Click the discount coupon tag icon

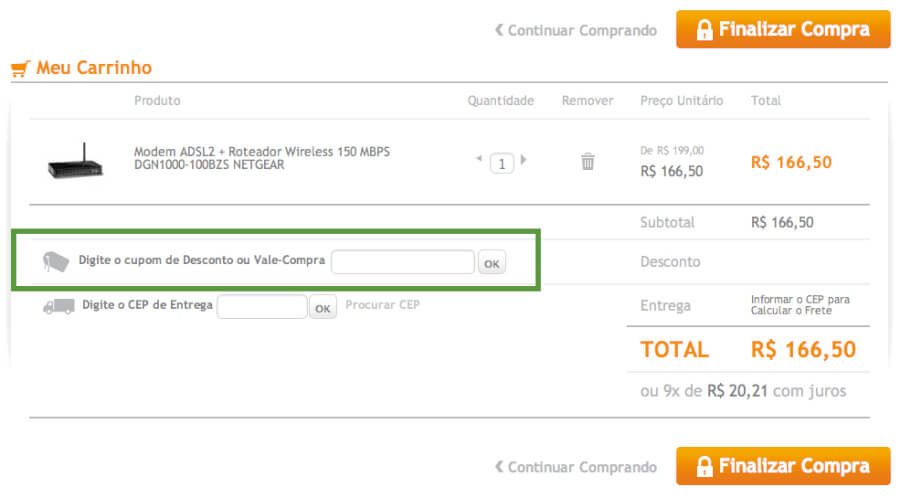tap(55, 261)
